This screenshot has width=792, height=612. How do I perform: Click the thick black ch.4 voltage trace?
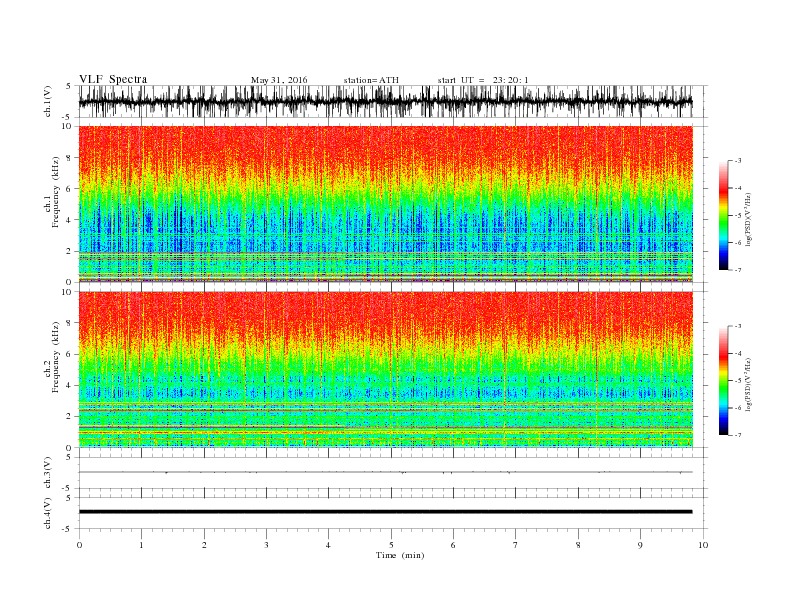tap(385, 512)
